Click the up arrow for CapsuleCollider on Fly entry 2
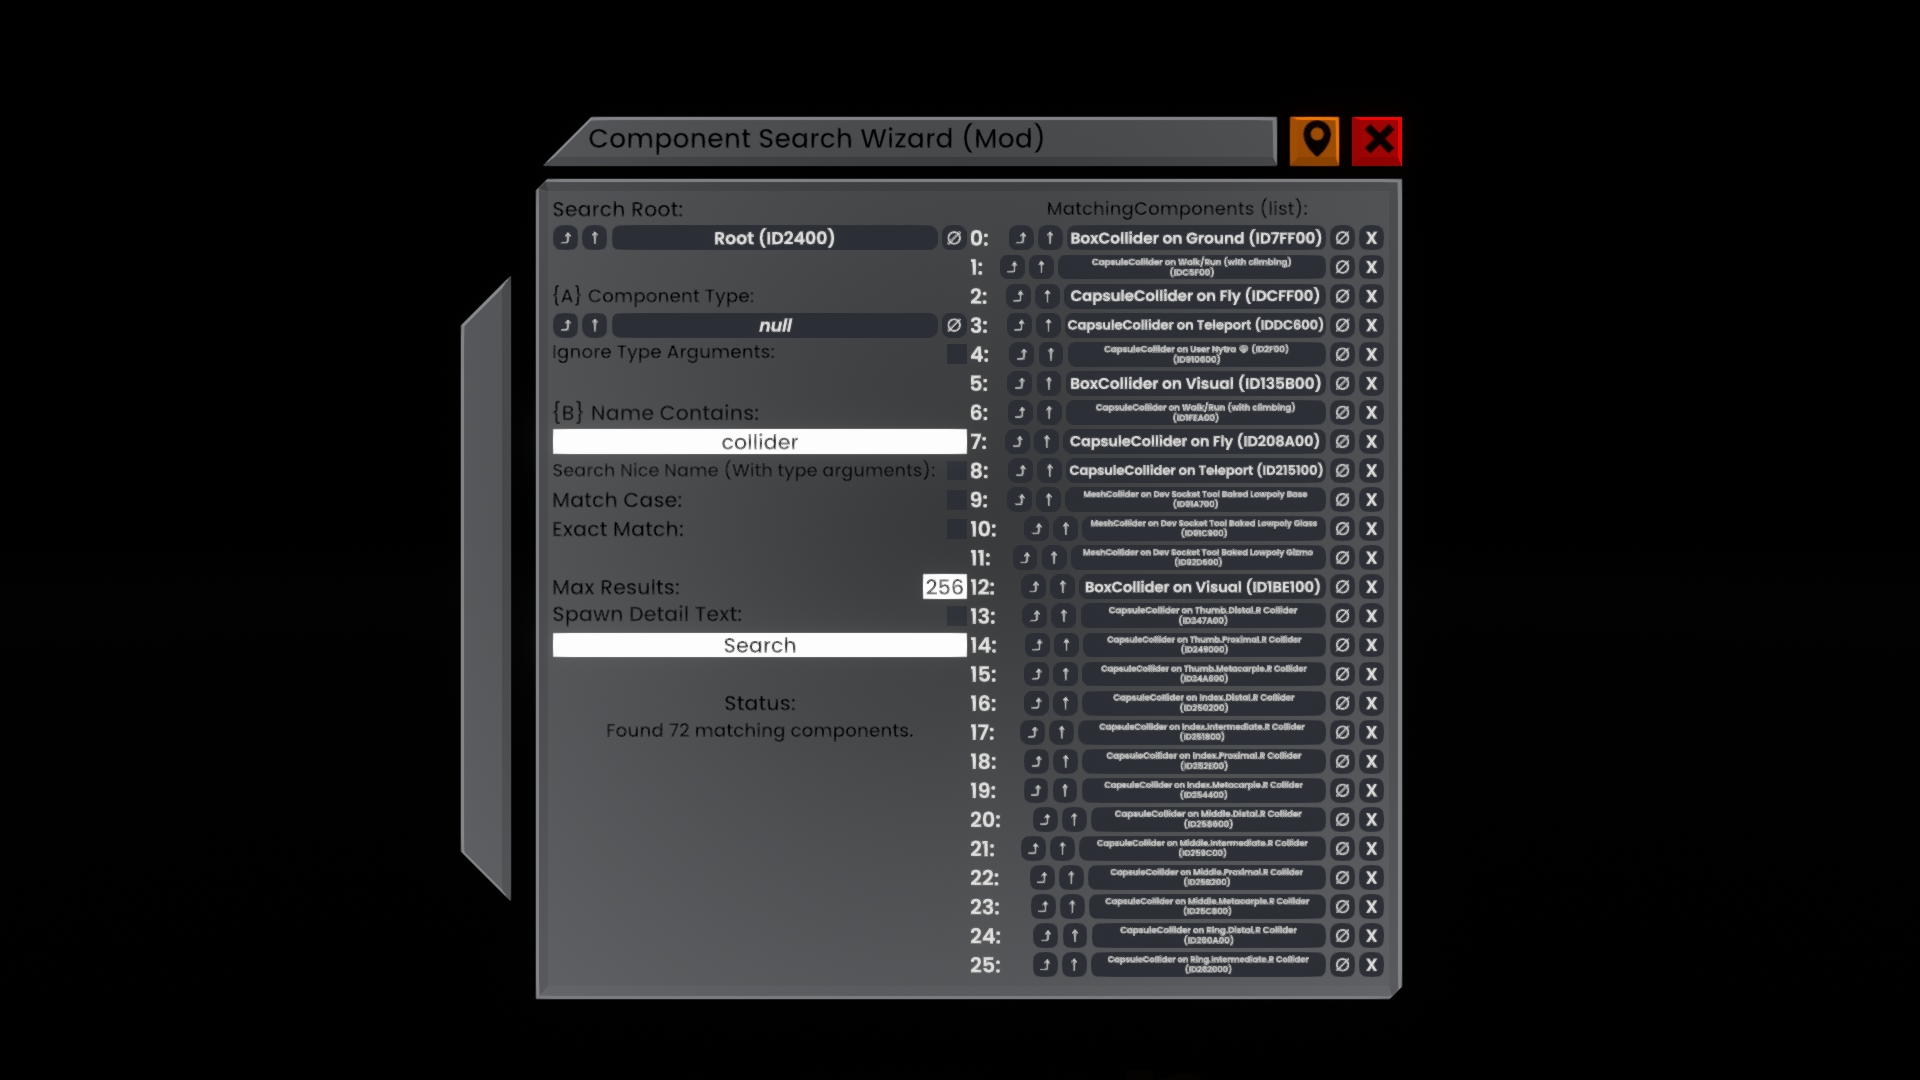The height and width of the screenshot is (1080, 1920). coord(1047,296)
